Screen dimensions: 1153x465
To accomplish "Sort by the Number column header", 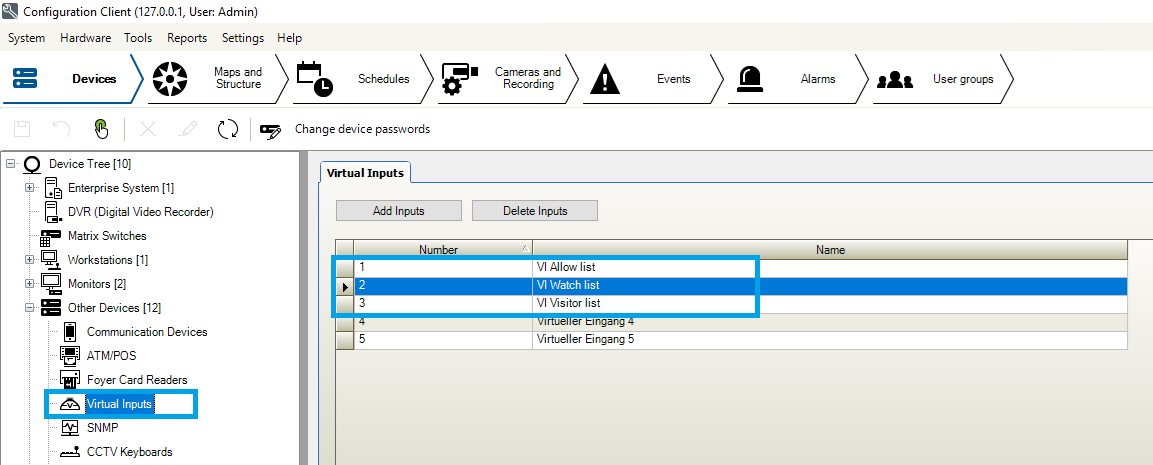I will 439,250.
